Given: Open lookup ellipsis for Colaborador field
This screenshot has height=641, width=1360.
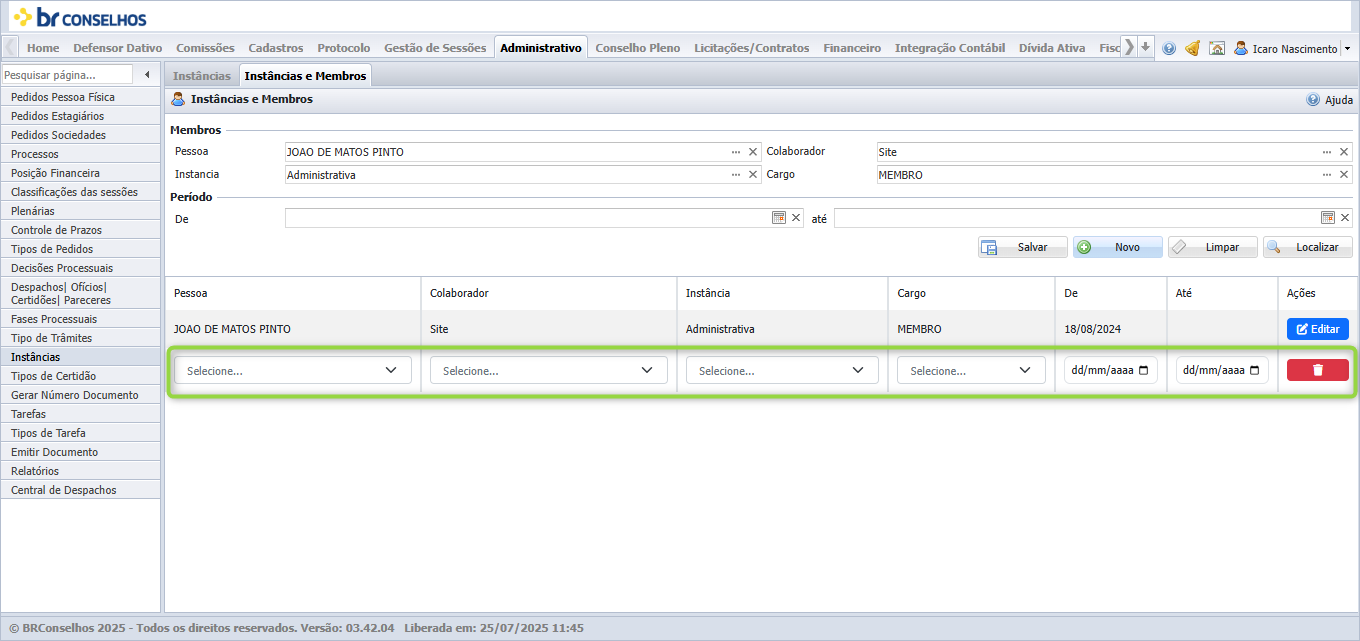Looking at the screenshot, I should tap(1327, 152).
